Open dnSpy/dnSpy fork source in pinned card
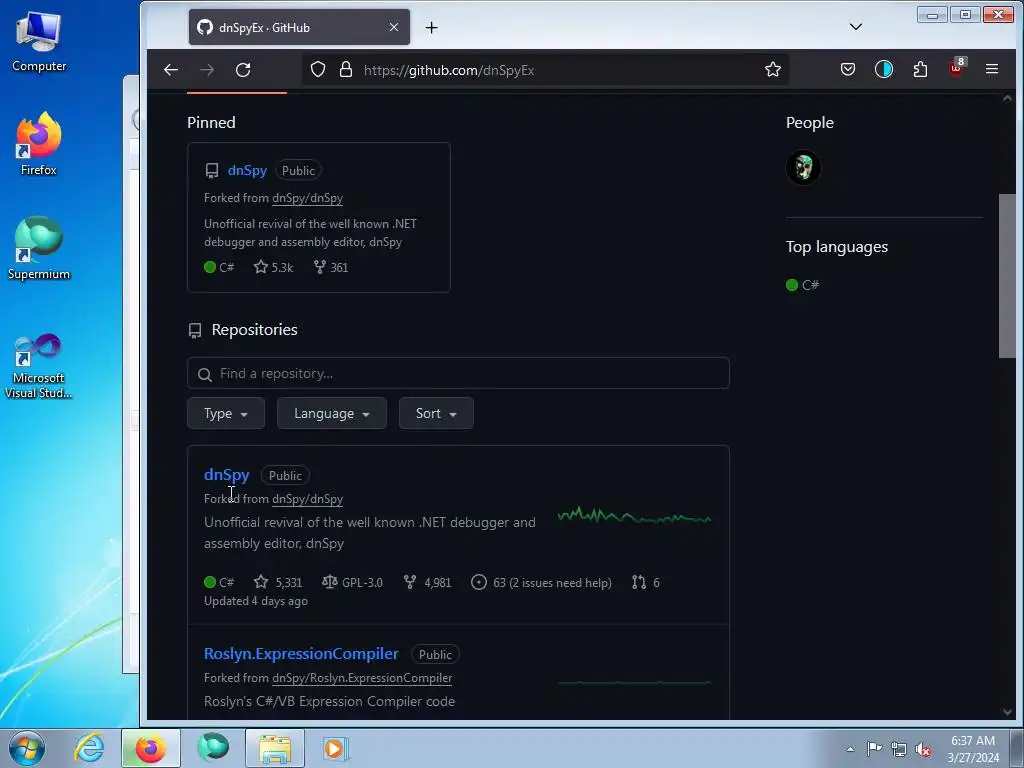1024x768 pixels. click(x=308, y=198)
